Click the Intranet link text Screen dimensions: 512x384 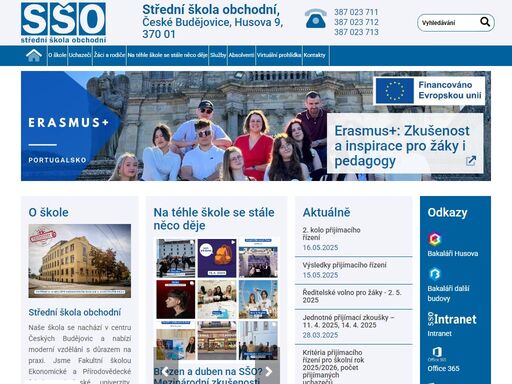[x=440, y=334]
